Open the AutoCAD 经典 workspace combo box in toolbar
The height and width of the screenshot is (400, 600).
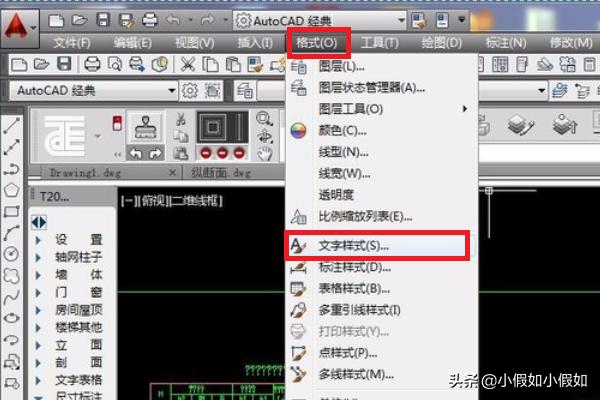(93, 91)
